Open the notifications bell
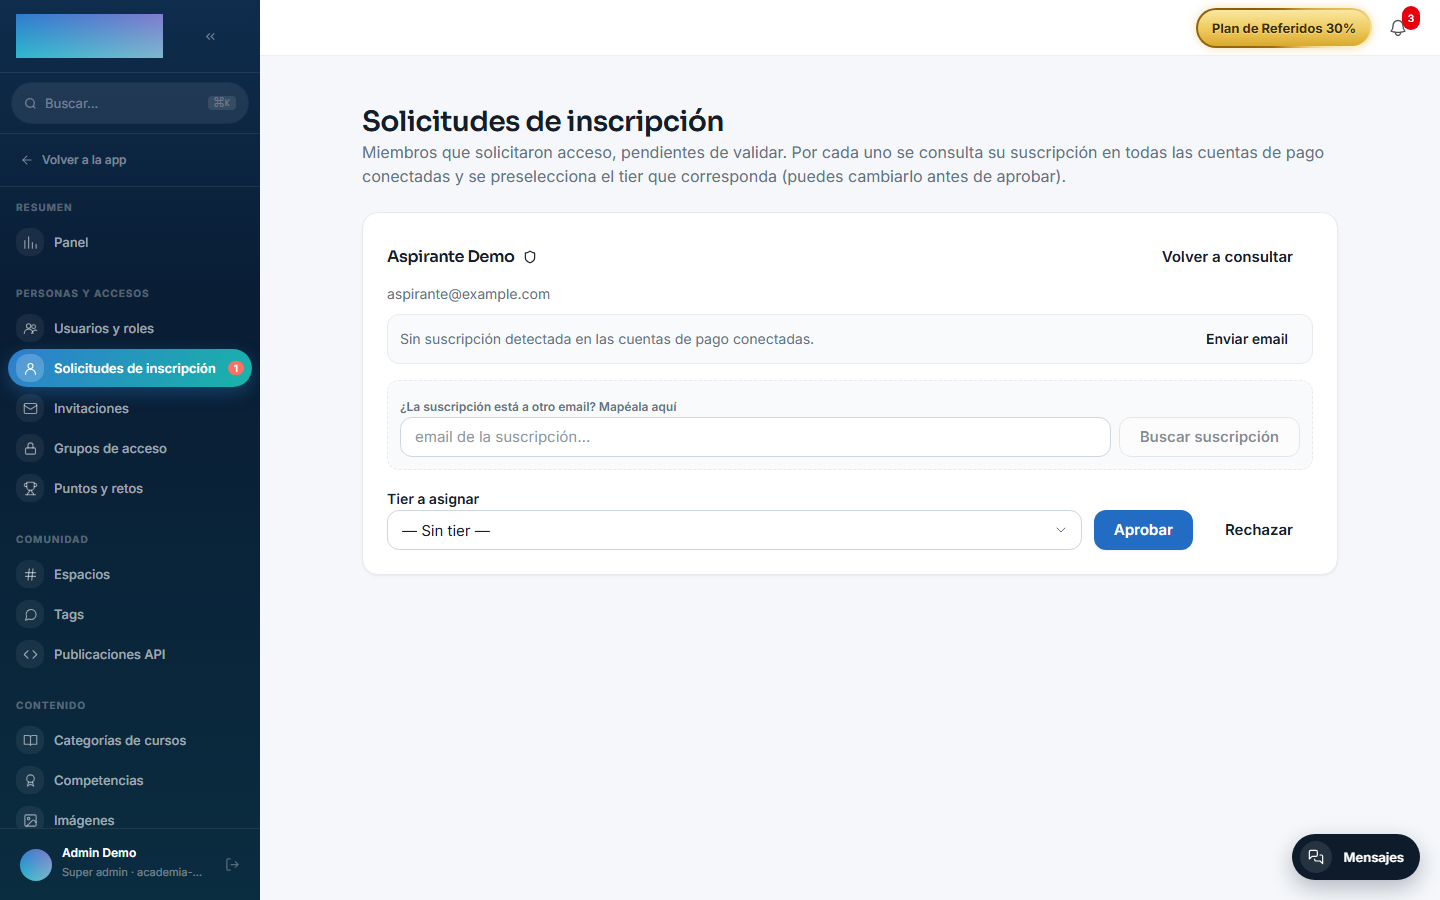This screenshot has height=900, width=1440. click(x=1398, y=28)
